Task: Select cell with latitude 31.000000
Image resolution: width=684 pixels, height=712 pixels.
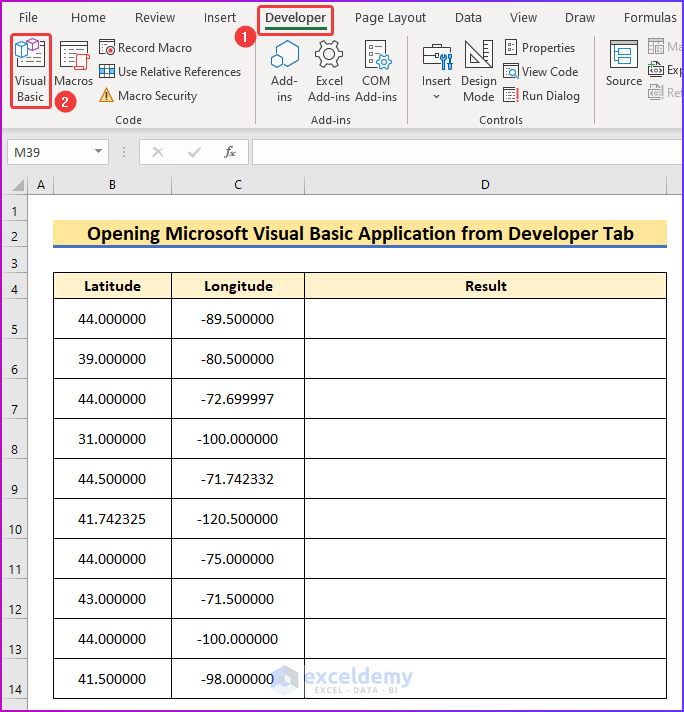Action: click(112, 439)
